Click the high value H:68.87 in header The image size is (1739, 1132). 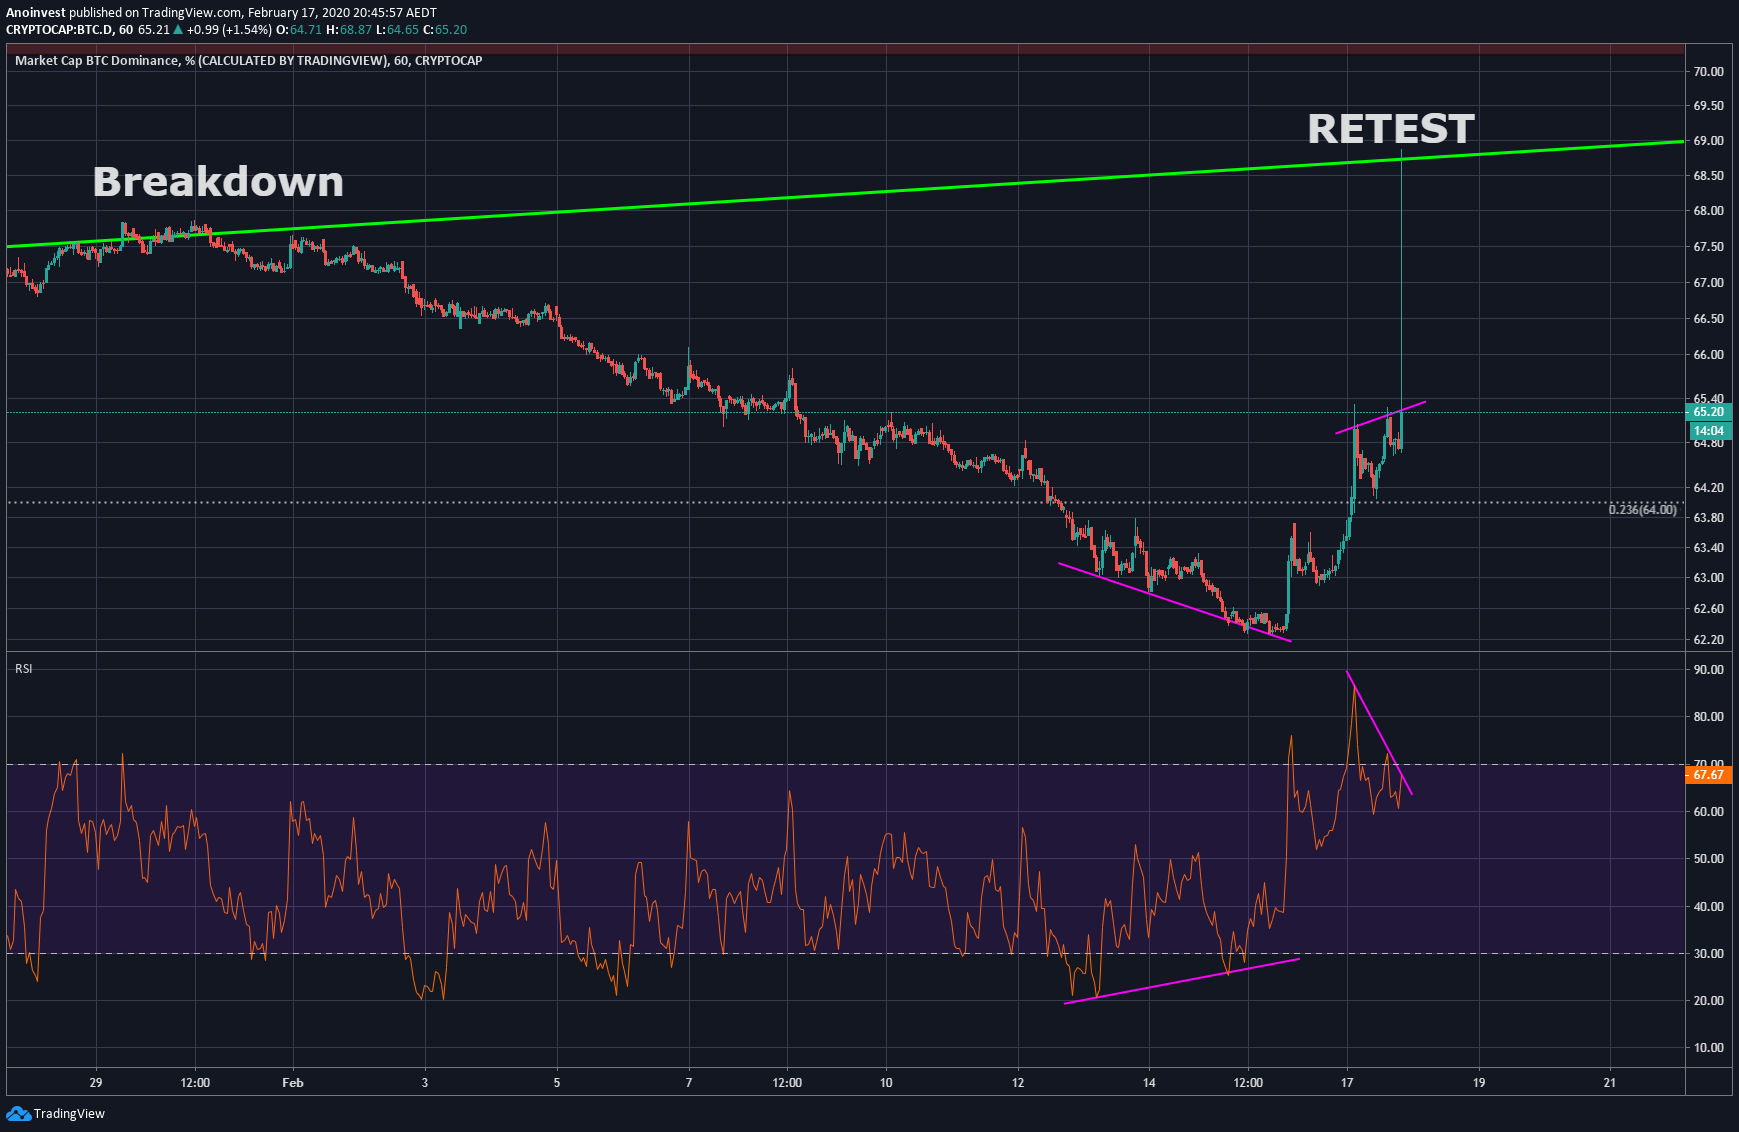[350, 30]
